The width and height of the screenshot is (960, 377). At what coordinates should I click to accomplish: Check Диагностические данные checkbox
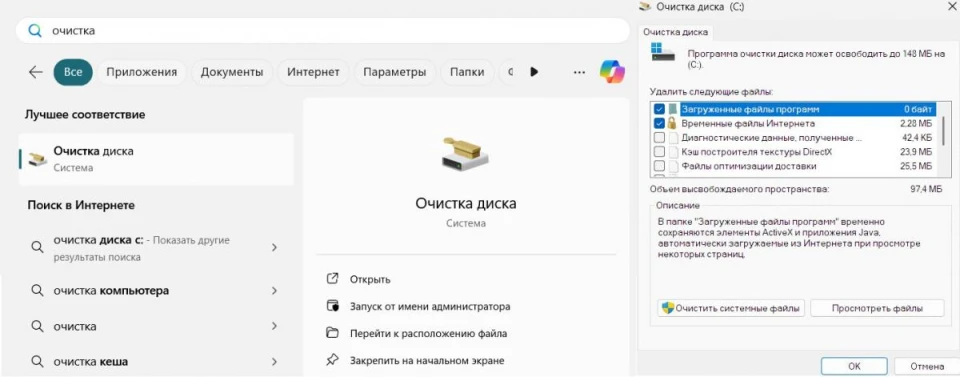(659, 138)
